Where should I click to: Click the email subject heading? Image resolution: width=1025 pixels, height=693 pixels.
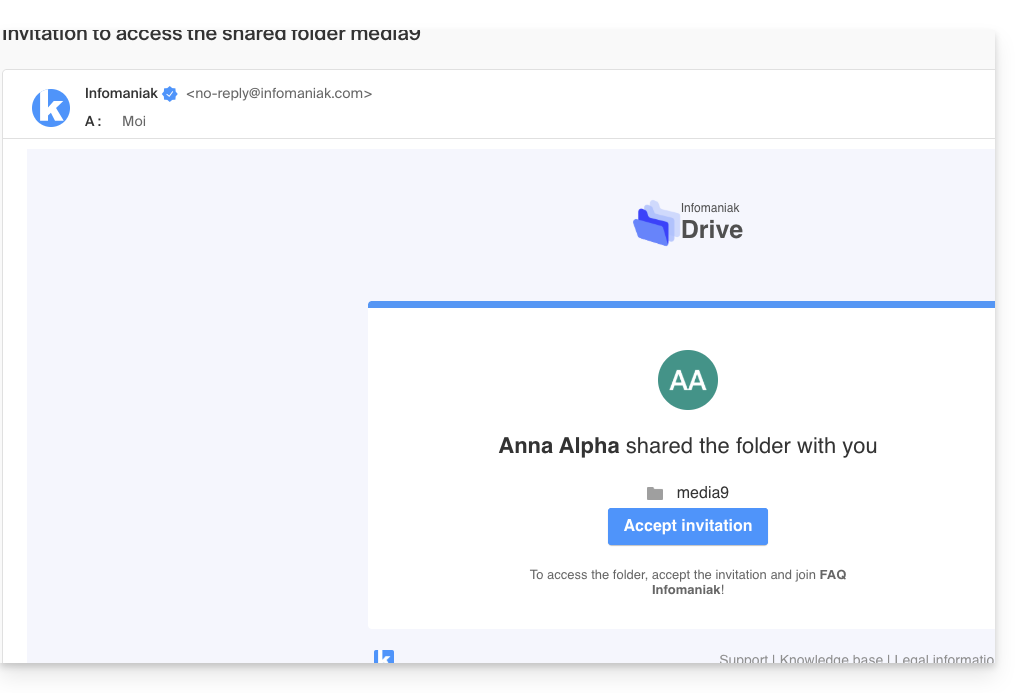[211, 35]
